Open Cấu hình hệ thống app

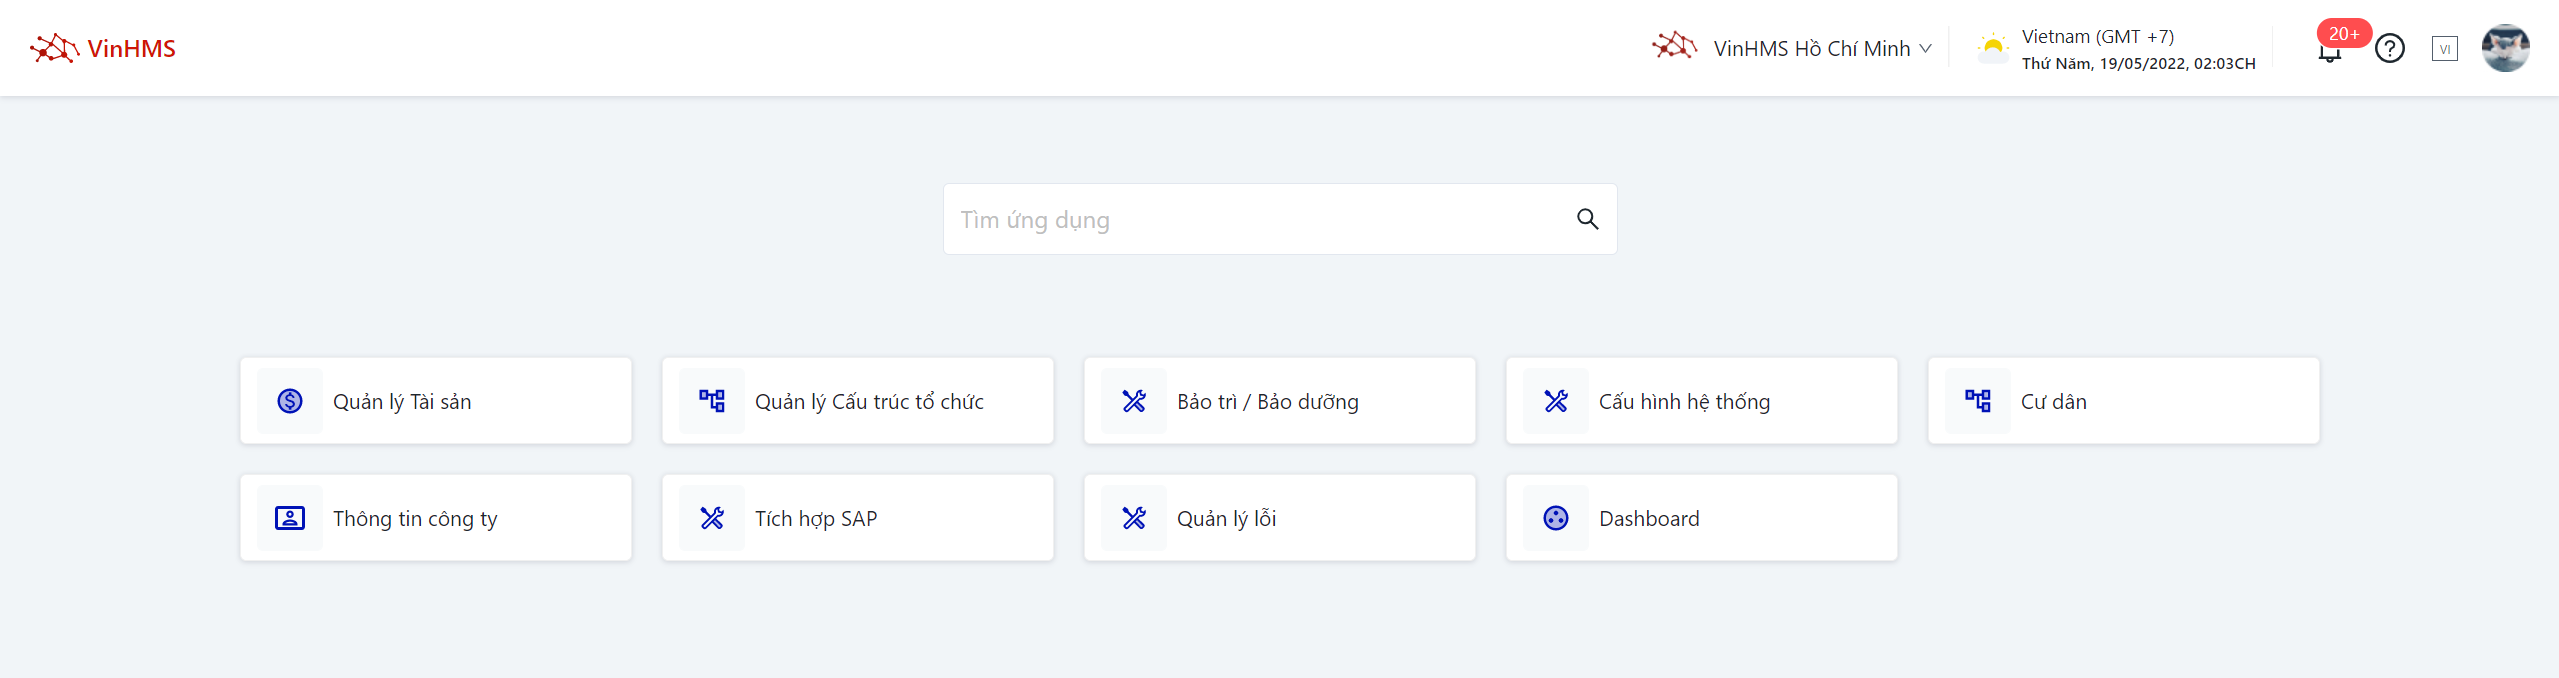tap(1684, 401)
